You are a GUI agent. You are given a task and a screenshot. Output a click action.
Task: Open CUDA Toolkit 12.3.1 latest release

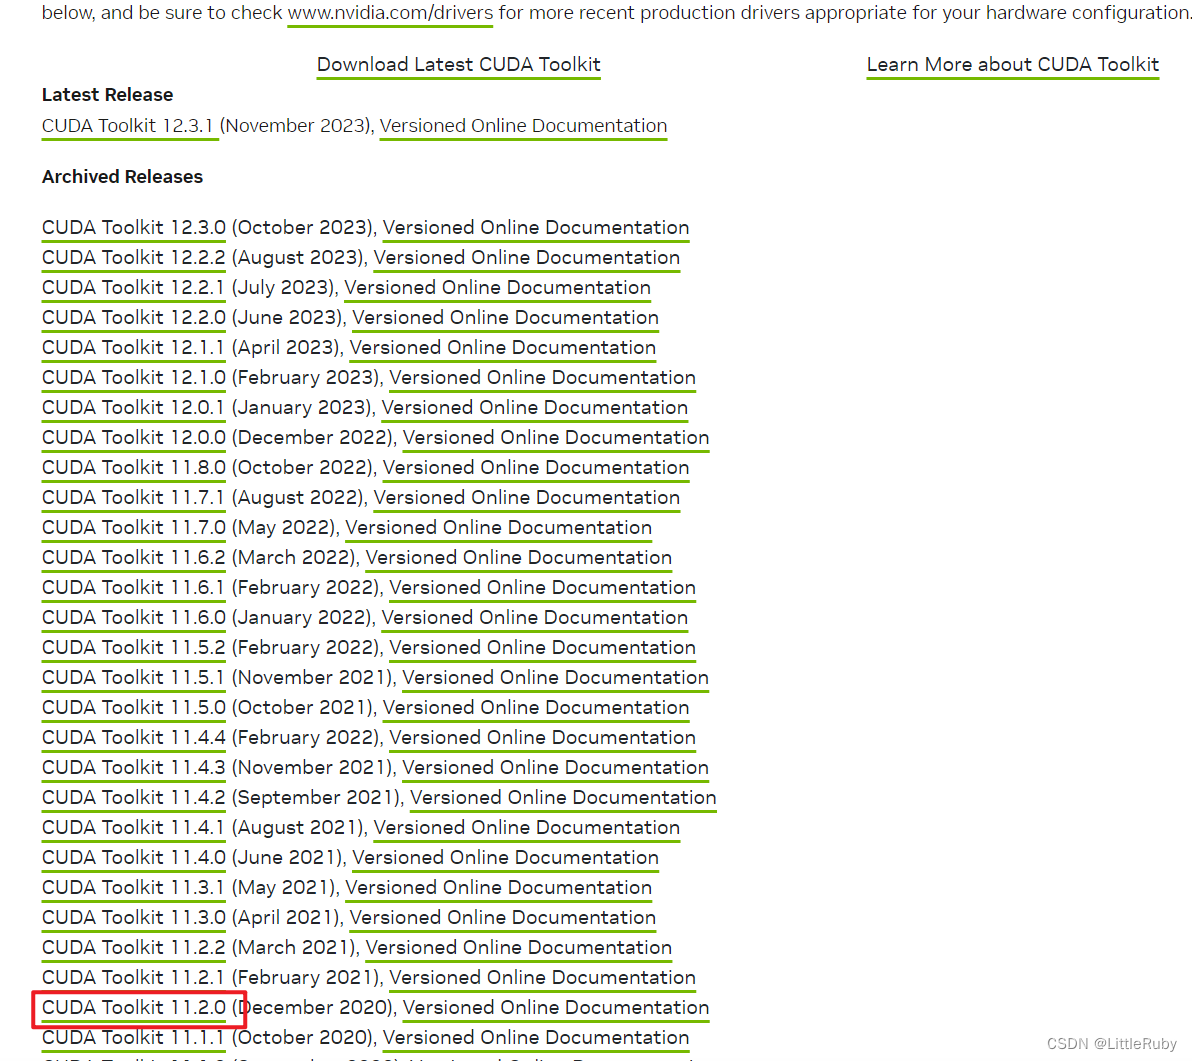128,125
